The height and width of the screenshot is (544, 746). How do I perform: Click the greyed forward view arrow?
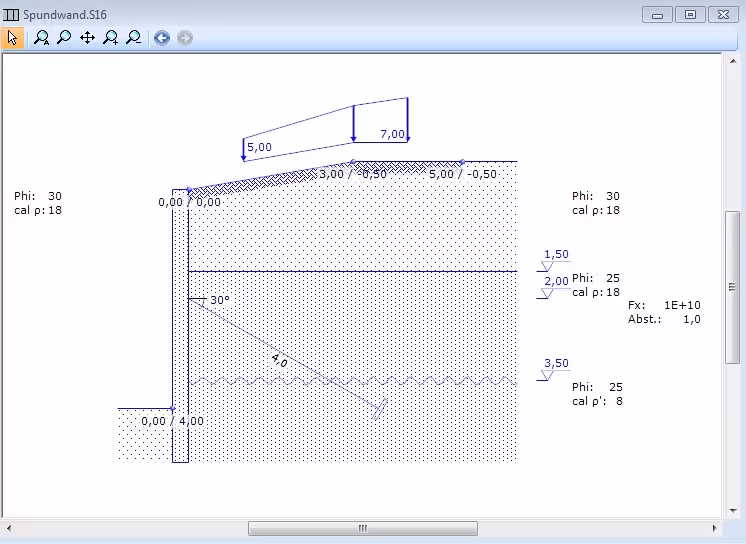click(185, 38)
